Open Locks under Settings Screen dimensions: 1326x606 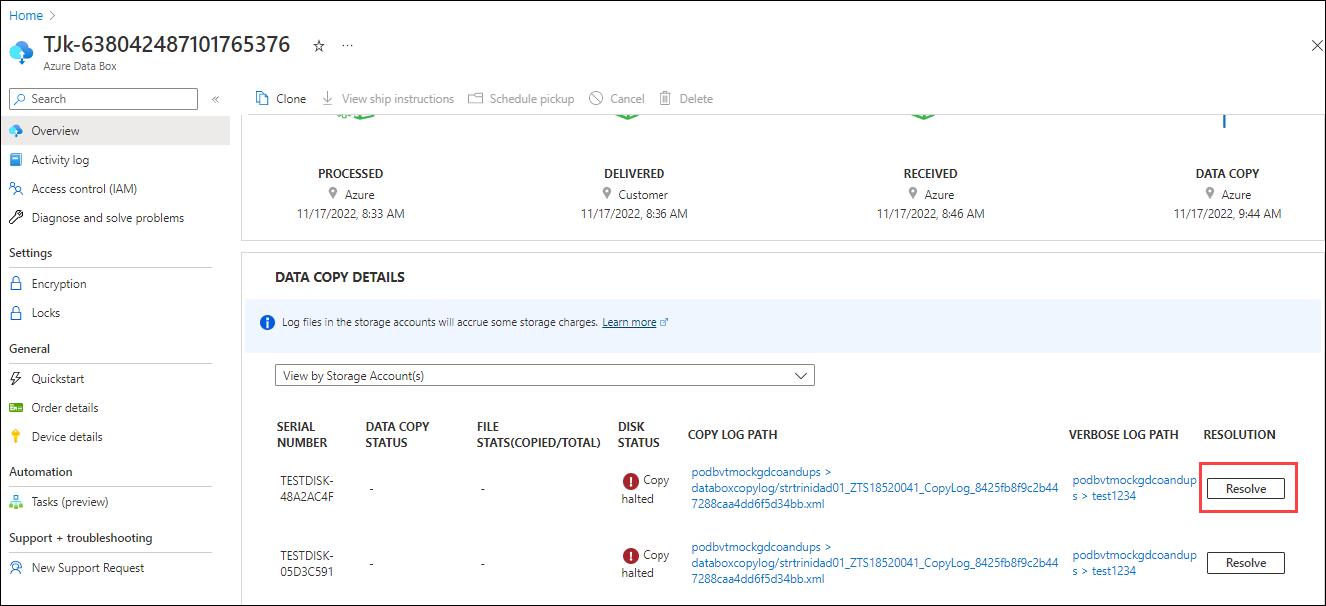pos(46,312)
